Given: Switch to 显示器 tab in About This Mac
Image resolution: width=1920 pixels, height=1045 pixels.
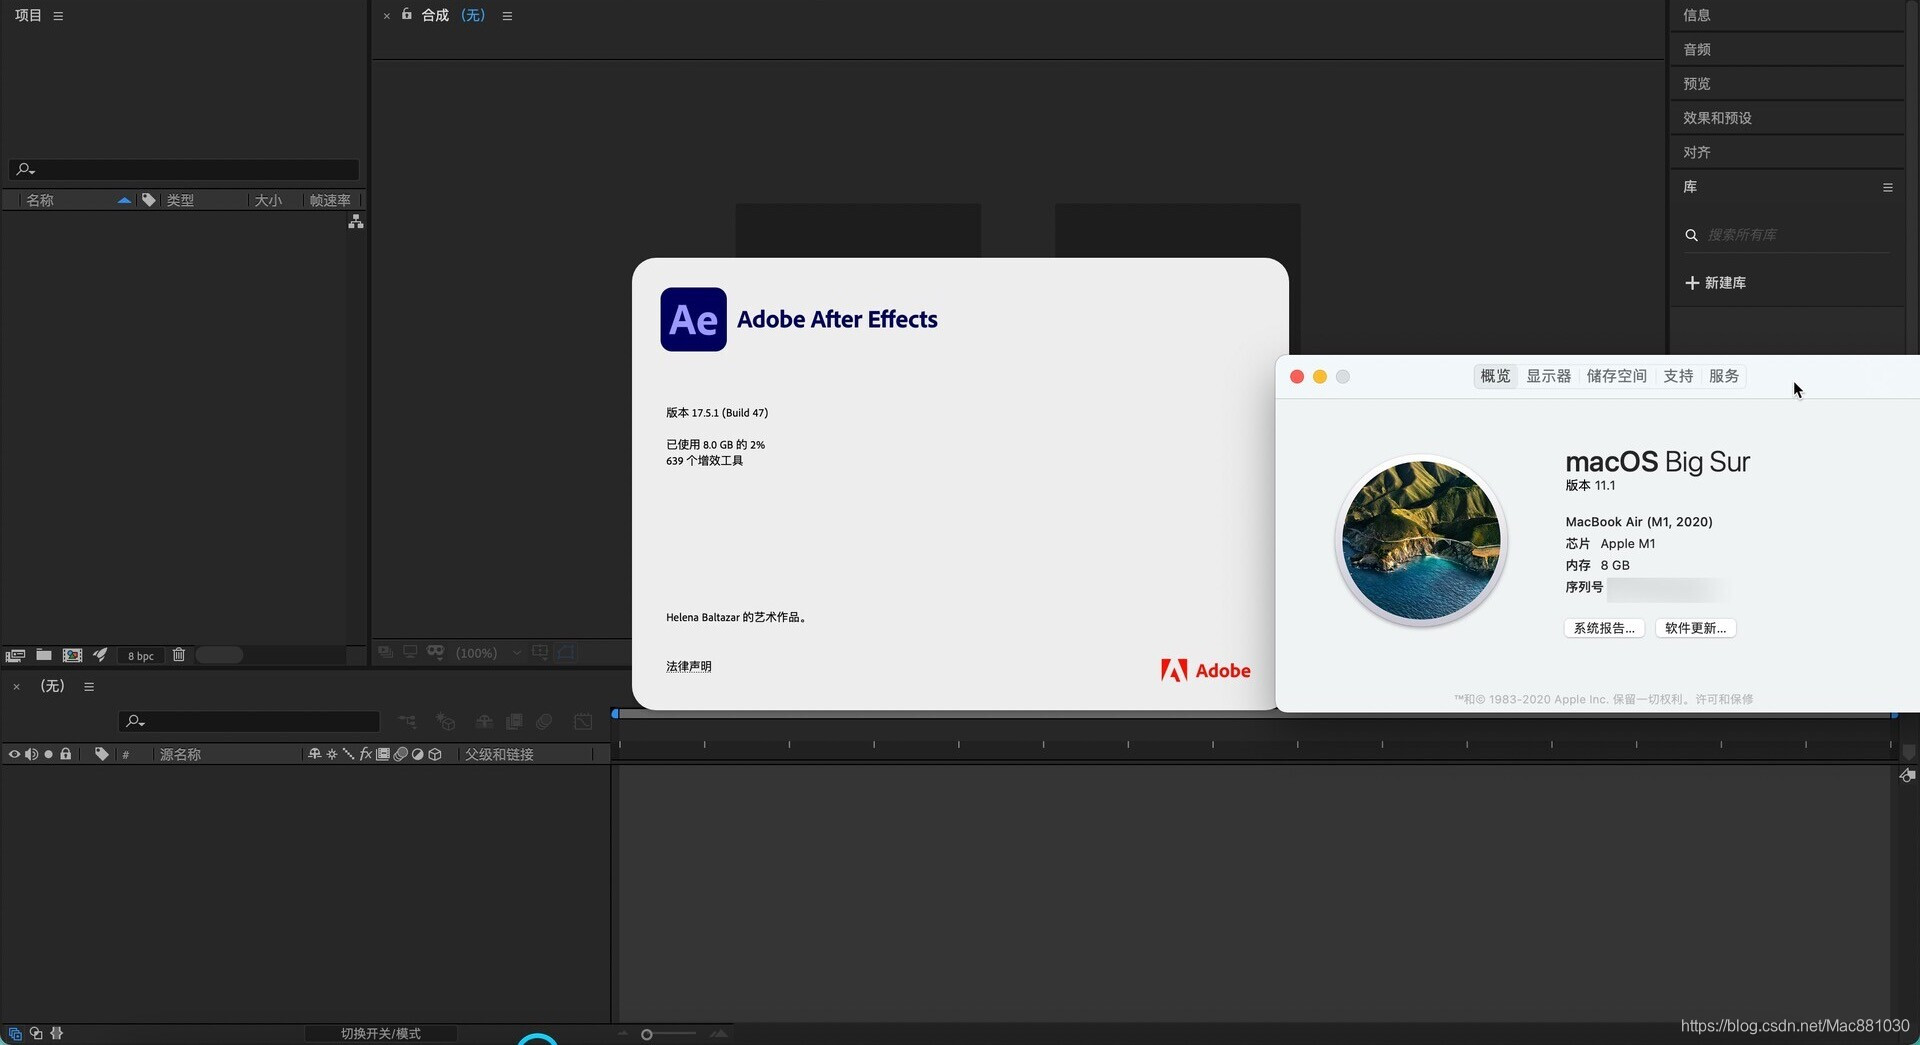Looking at the screenshot, I should coord(1548,376).
